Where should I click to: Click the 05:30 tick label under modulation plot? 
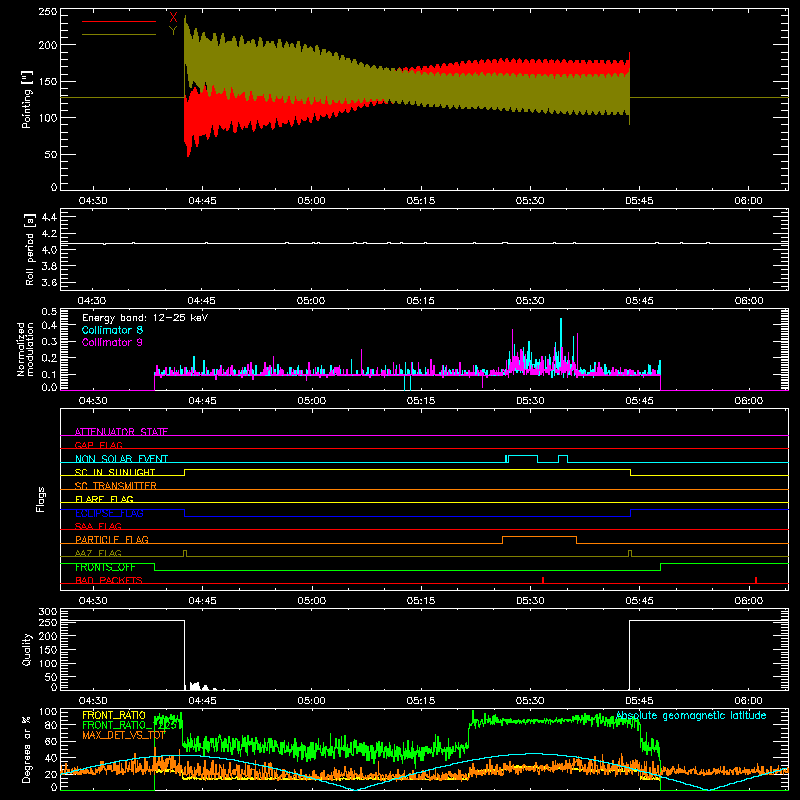(530, 401)
